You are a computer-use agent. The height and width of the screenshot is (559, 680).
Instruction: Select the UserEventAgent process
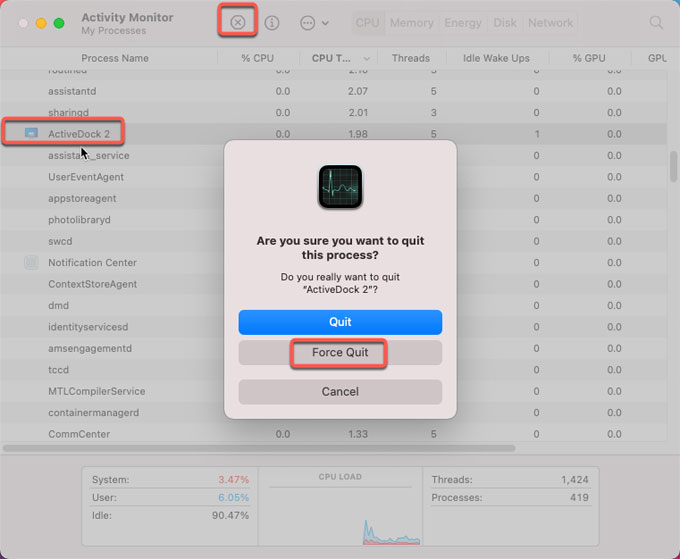click(86, 177)
